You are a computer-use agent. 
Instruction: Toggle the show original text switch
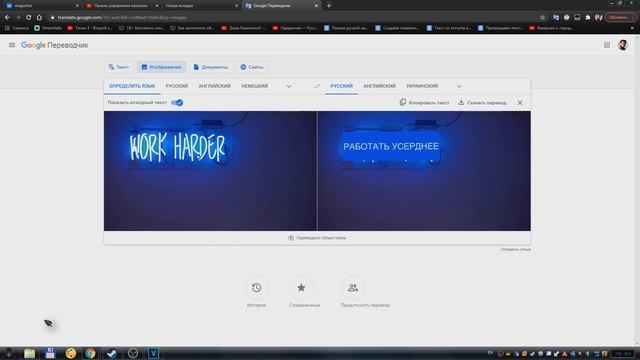pos(177,102)
